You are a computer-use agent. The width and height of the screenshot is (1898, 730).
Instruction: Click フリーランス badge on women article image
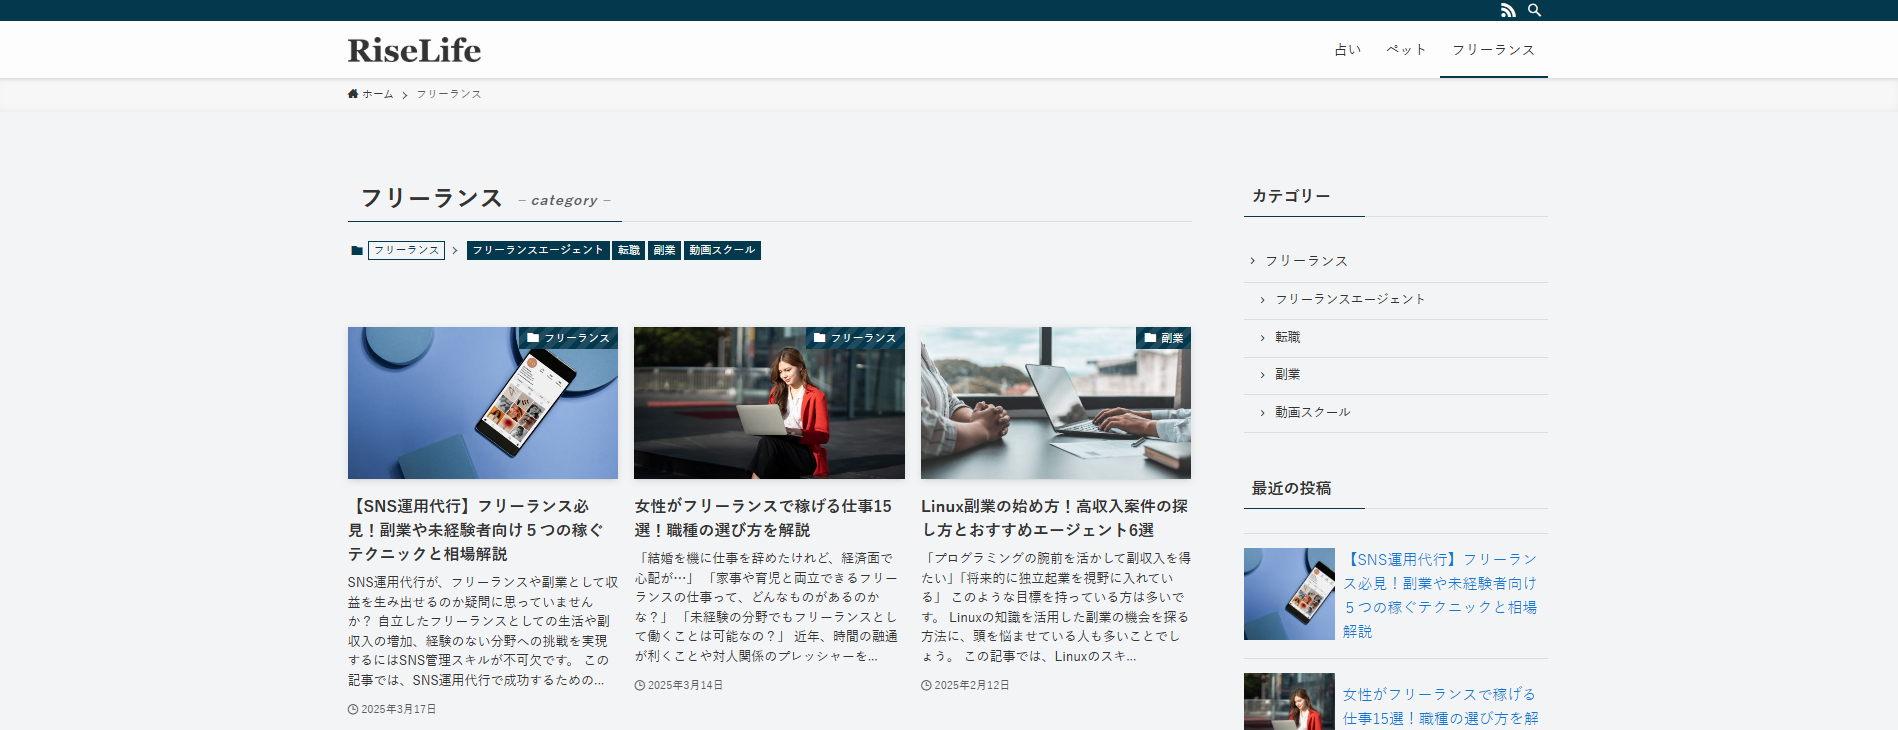pos(855,338)
